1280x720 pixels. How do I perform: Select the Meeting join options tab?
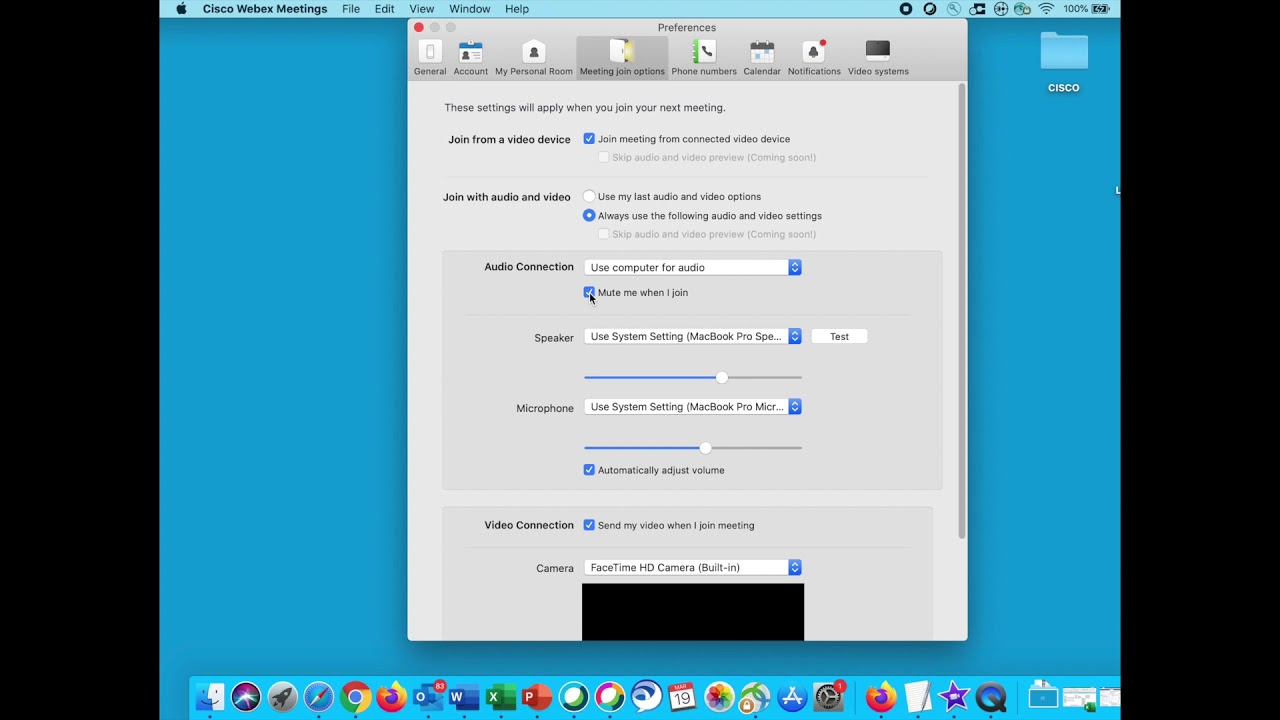tap(622, 58)
